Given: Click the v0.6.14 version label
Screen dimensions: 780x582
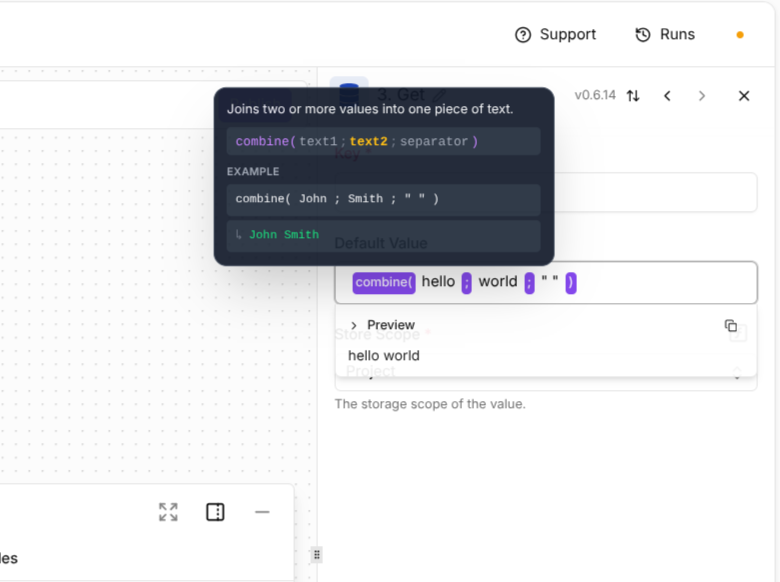Looking at the screenshot, I should click(595, 95).
